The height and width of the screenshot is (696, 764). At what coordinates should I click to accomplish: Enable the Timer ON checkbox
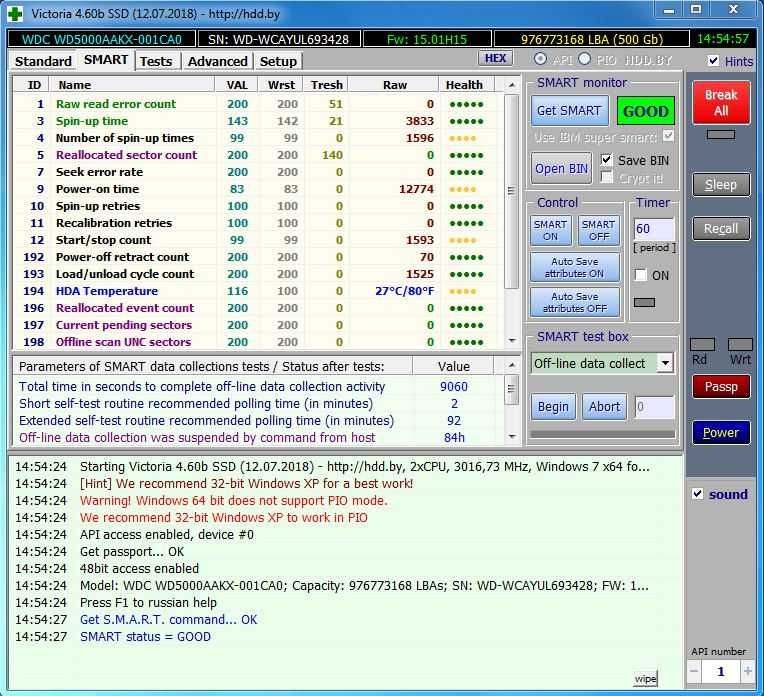641,275
